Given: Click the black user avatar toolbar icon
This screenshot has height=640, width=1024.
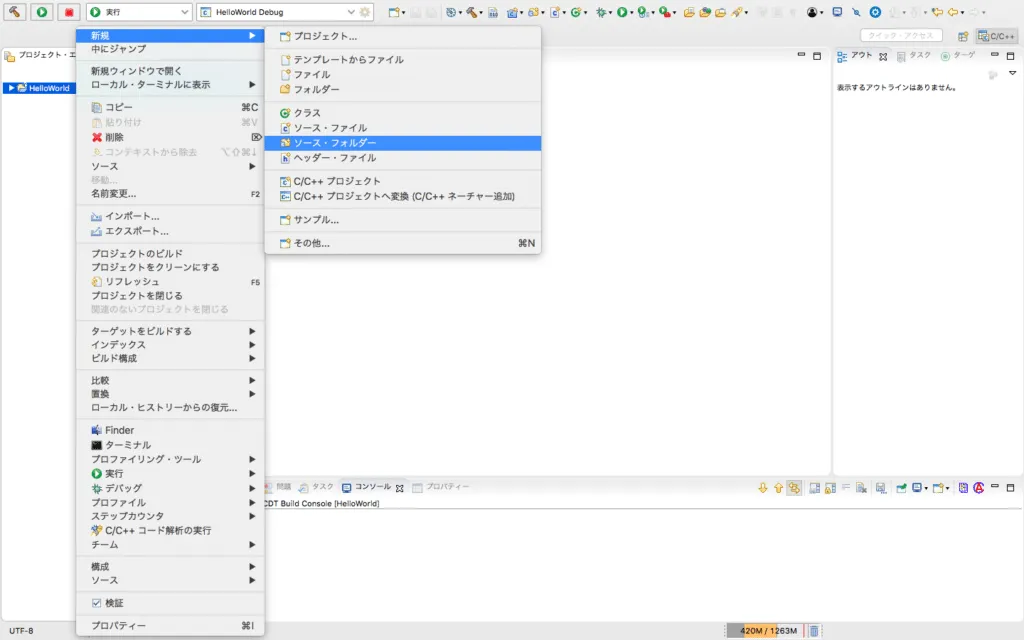Looking at the screenshot, I should [812, 12].
